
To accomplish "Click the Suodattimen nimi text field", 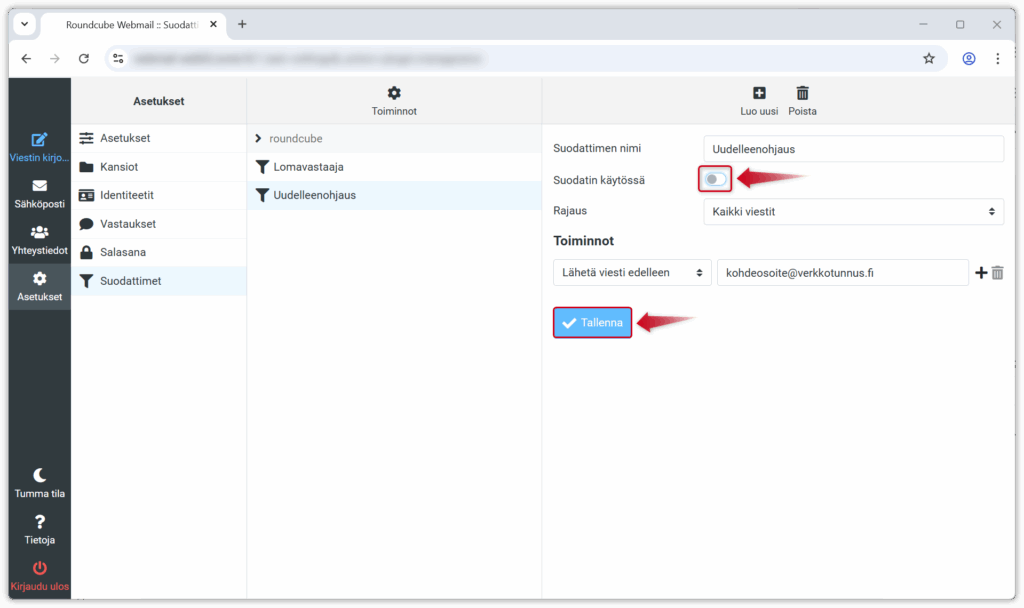I will (853, 149).
